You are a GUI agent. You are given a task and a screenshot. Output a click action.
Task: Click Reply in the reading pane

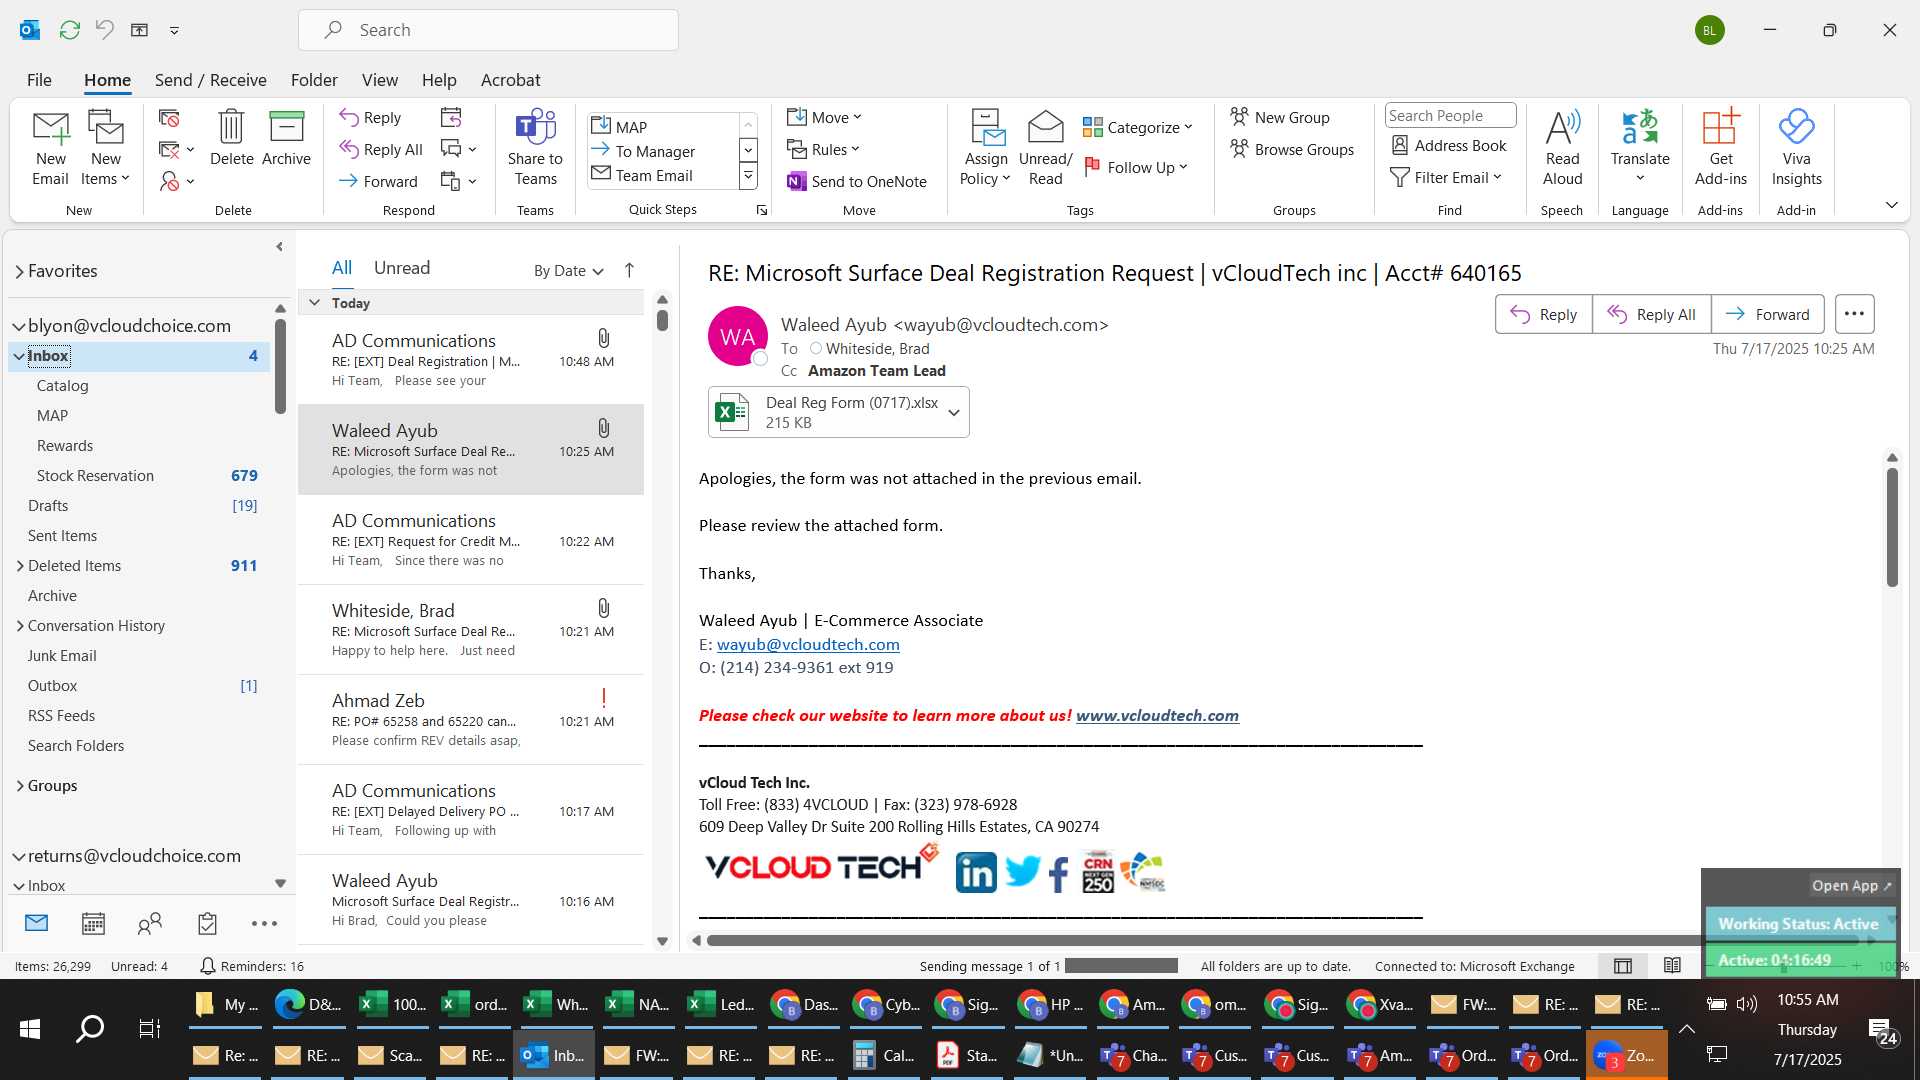(x=1543, y=314)
